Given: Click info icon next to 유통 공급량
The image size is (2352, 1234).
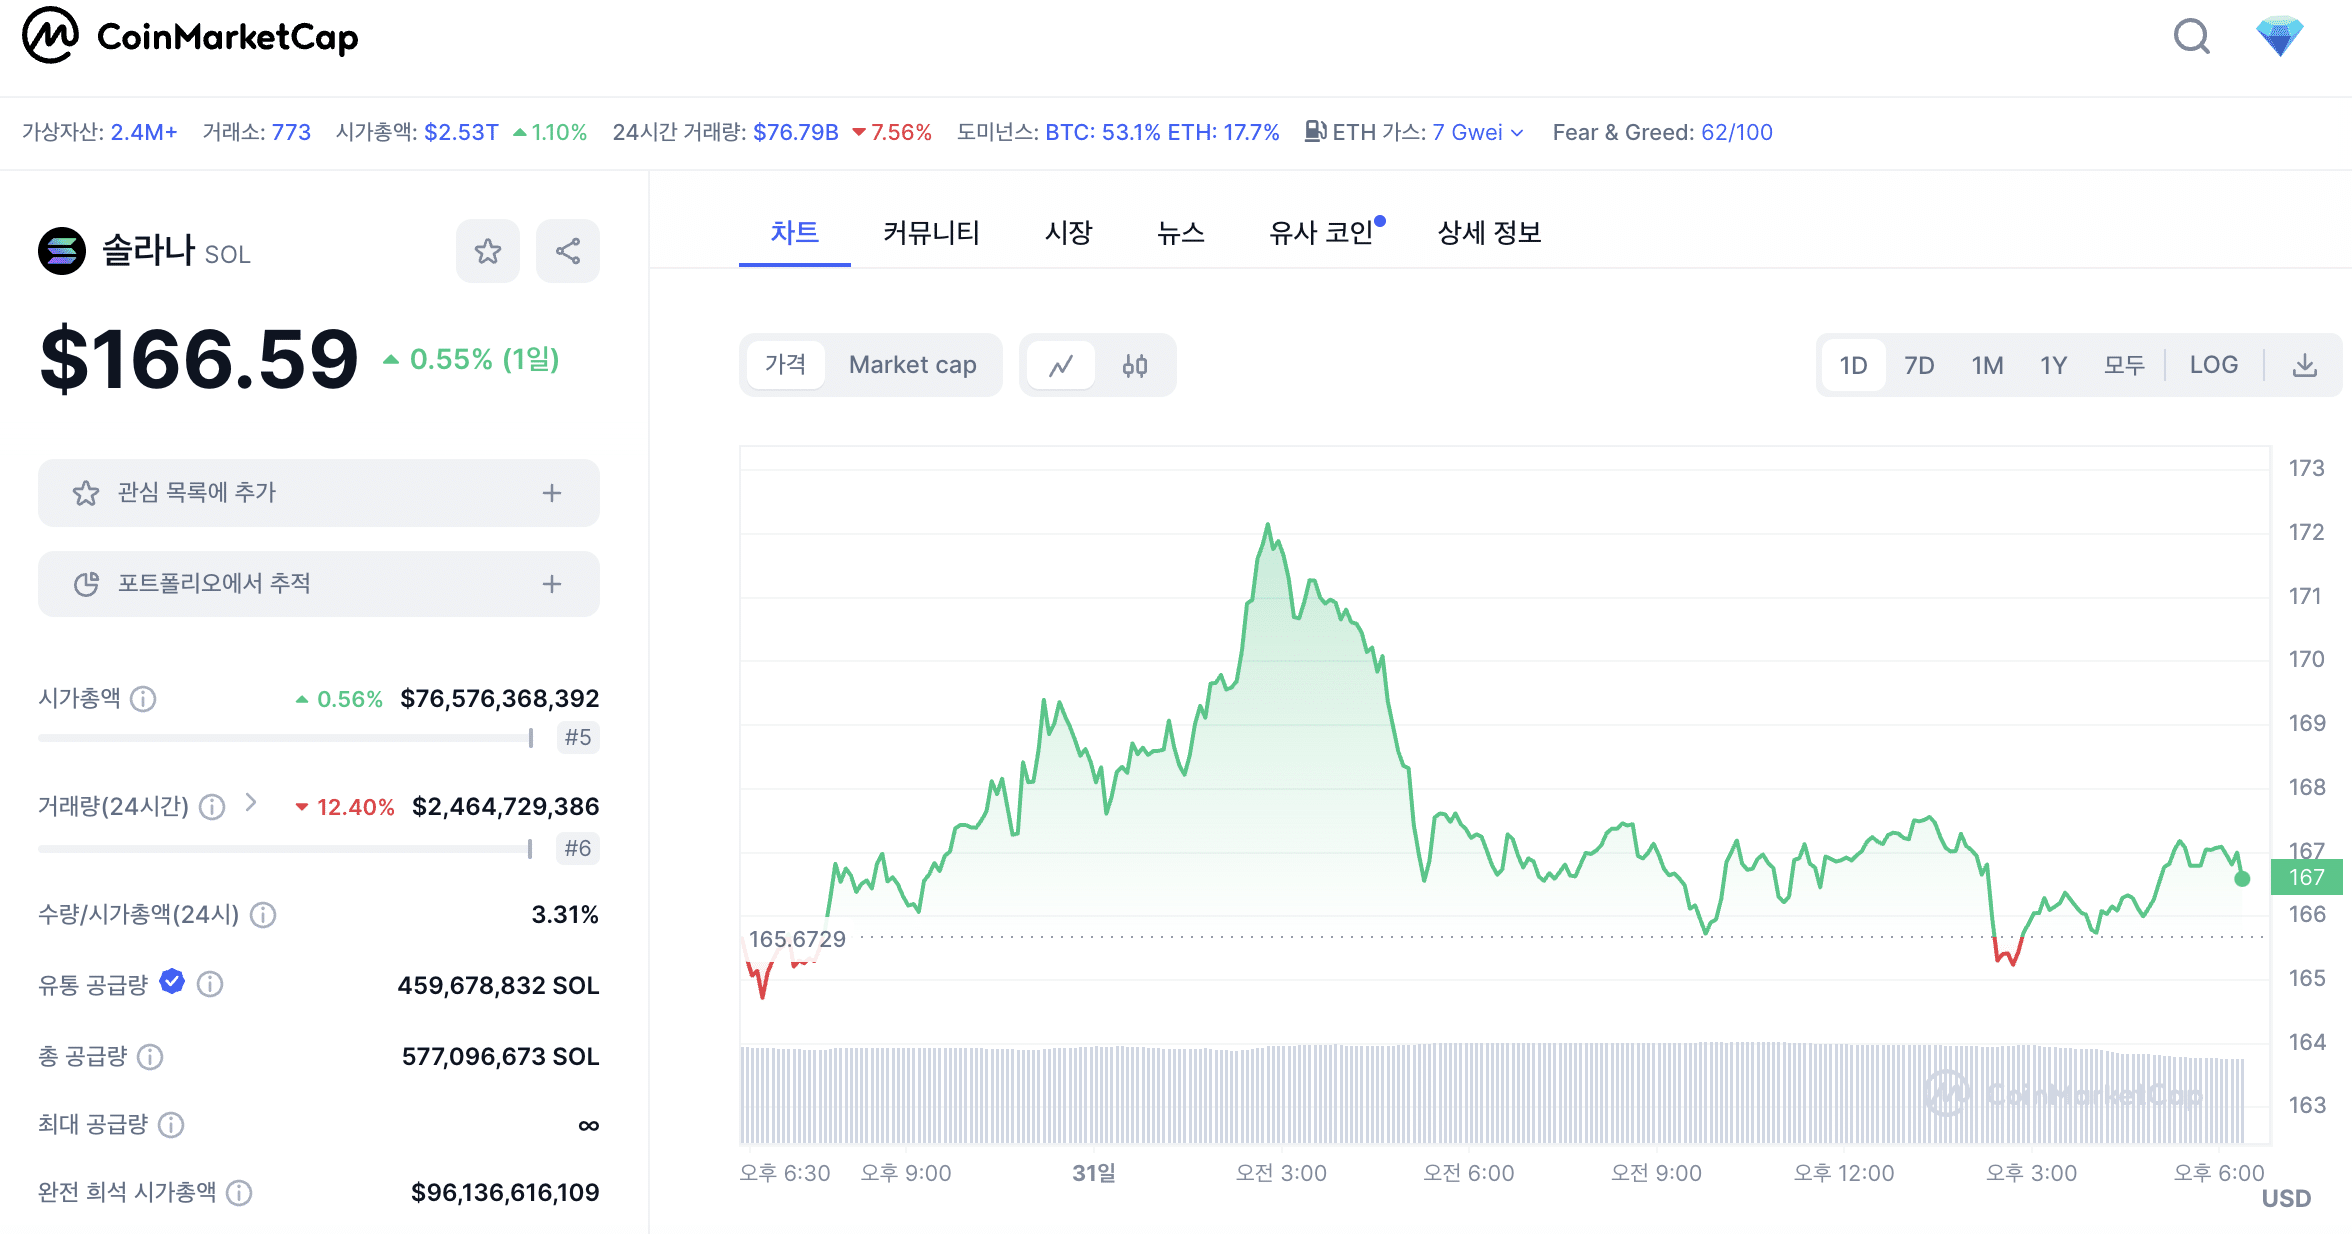Looking at the screenshot, I should (x=210, y=985).
